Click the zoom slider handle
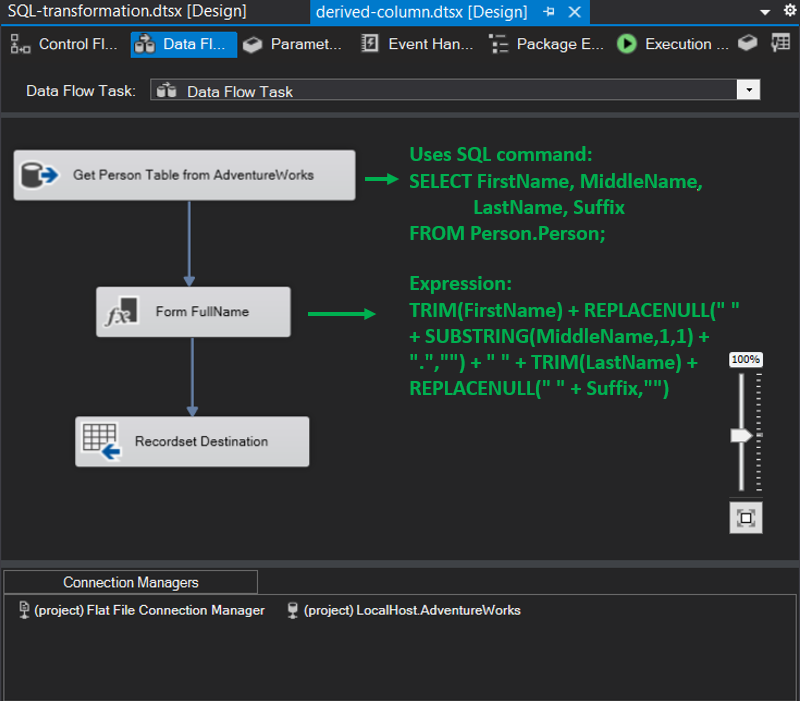Viewport: 800px width, 701px height. point(741,436)
